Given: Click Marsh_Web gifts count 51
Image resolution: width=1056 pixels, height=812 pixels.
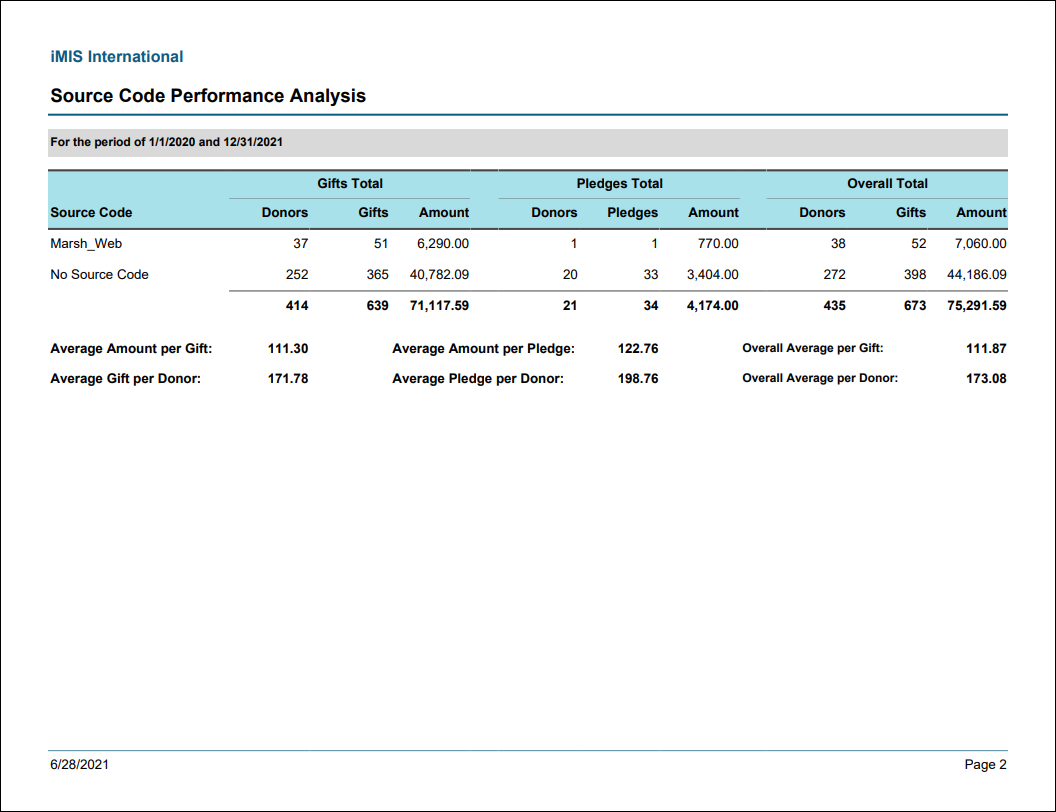Looking at the screenshot, I should tap(381, 244).
